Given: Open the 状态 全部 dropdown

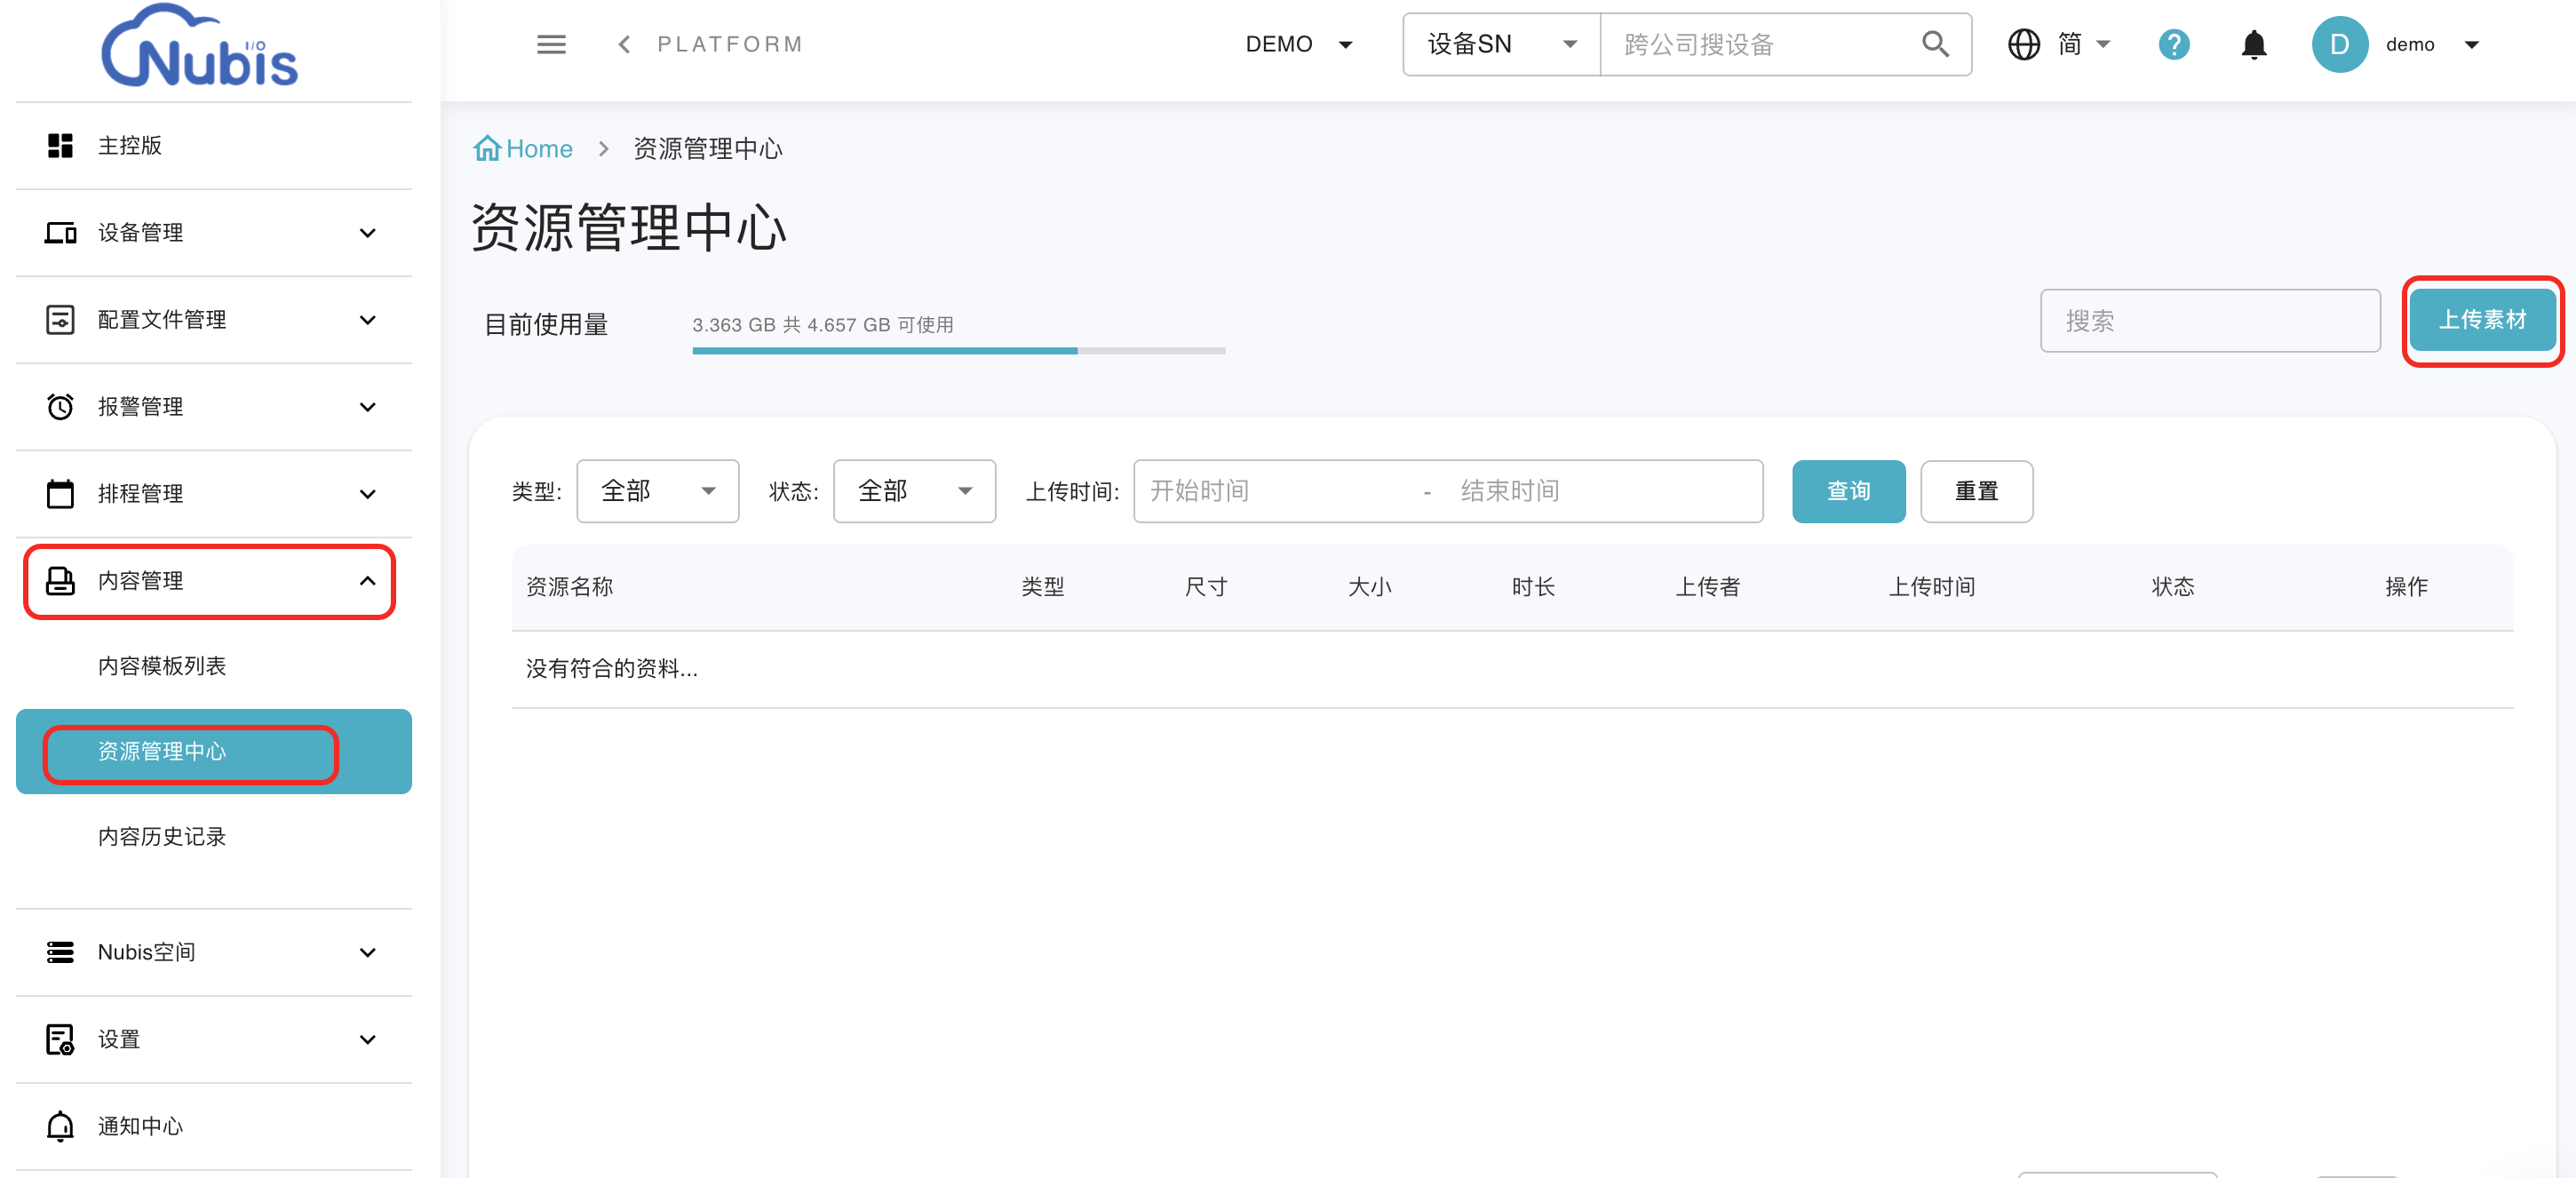Looking at the screenshot, I should click(x=914, y=491).
